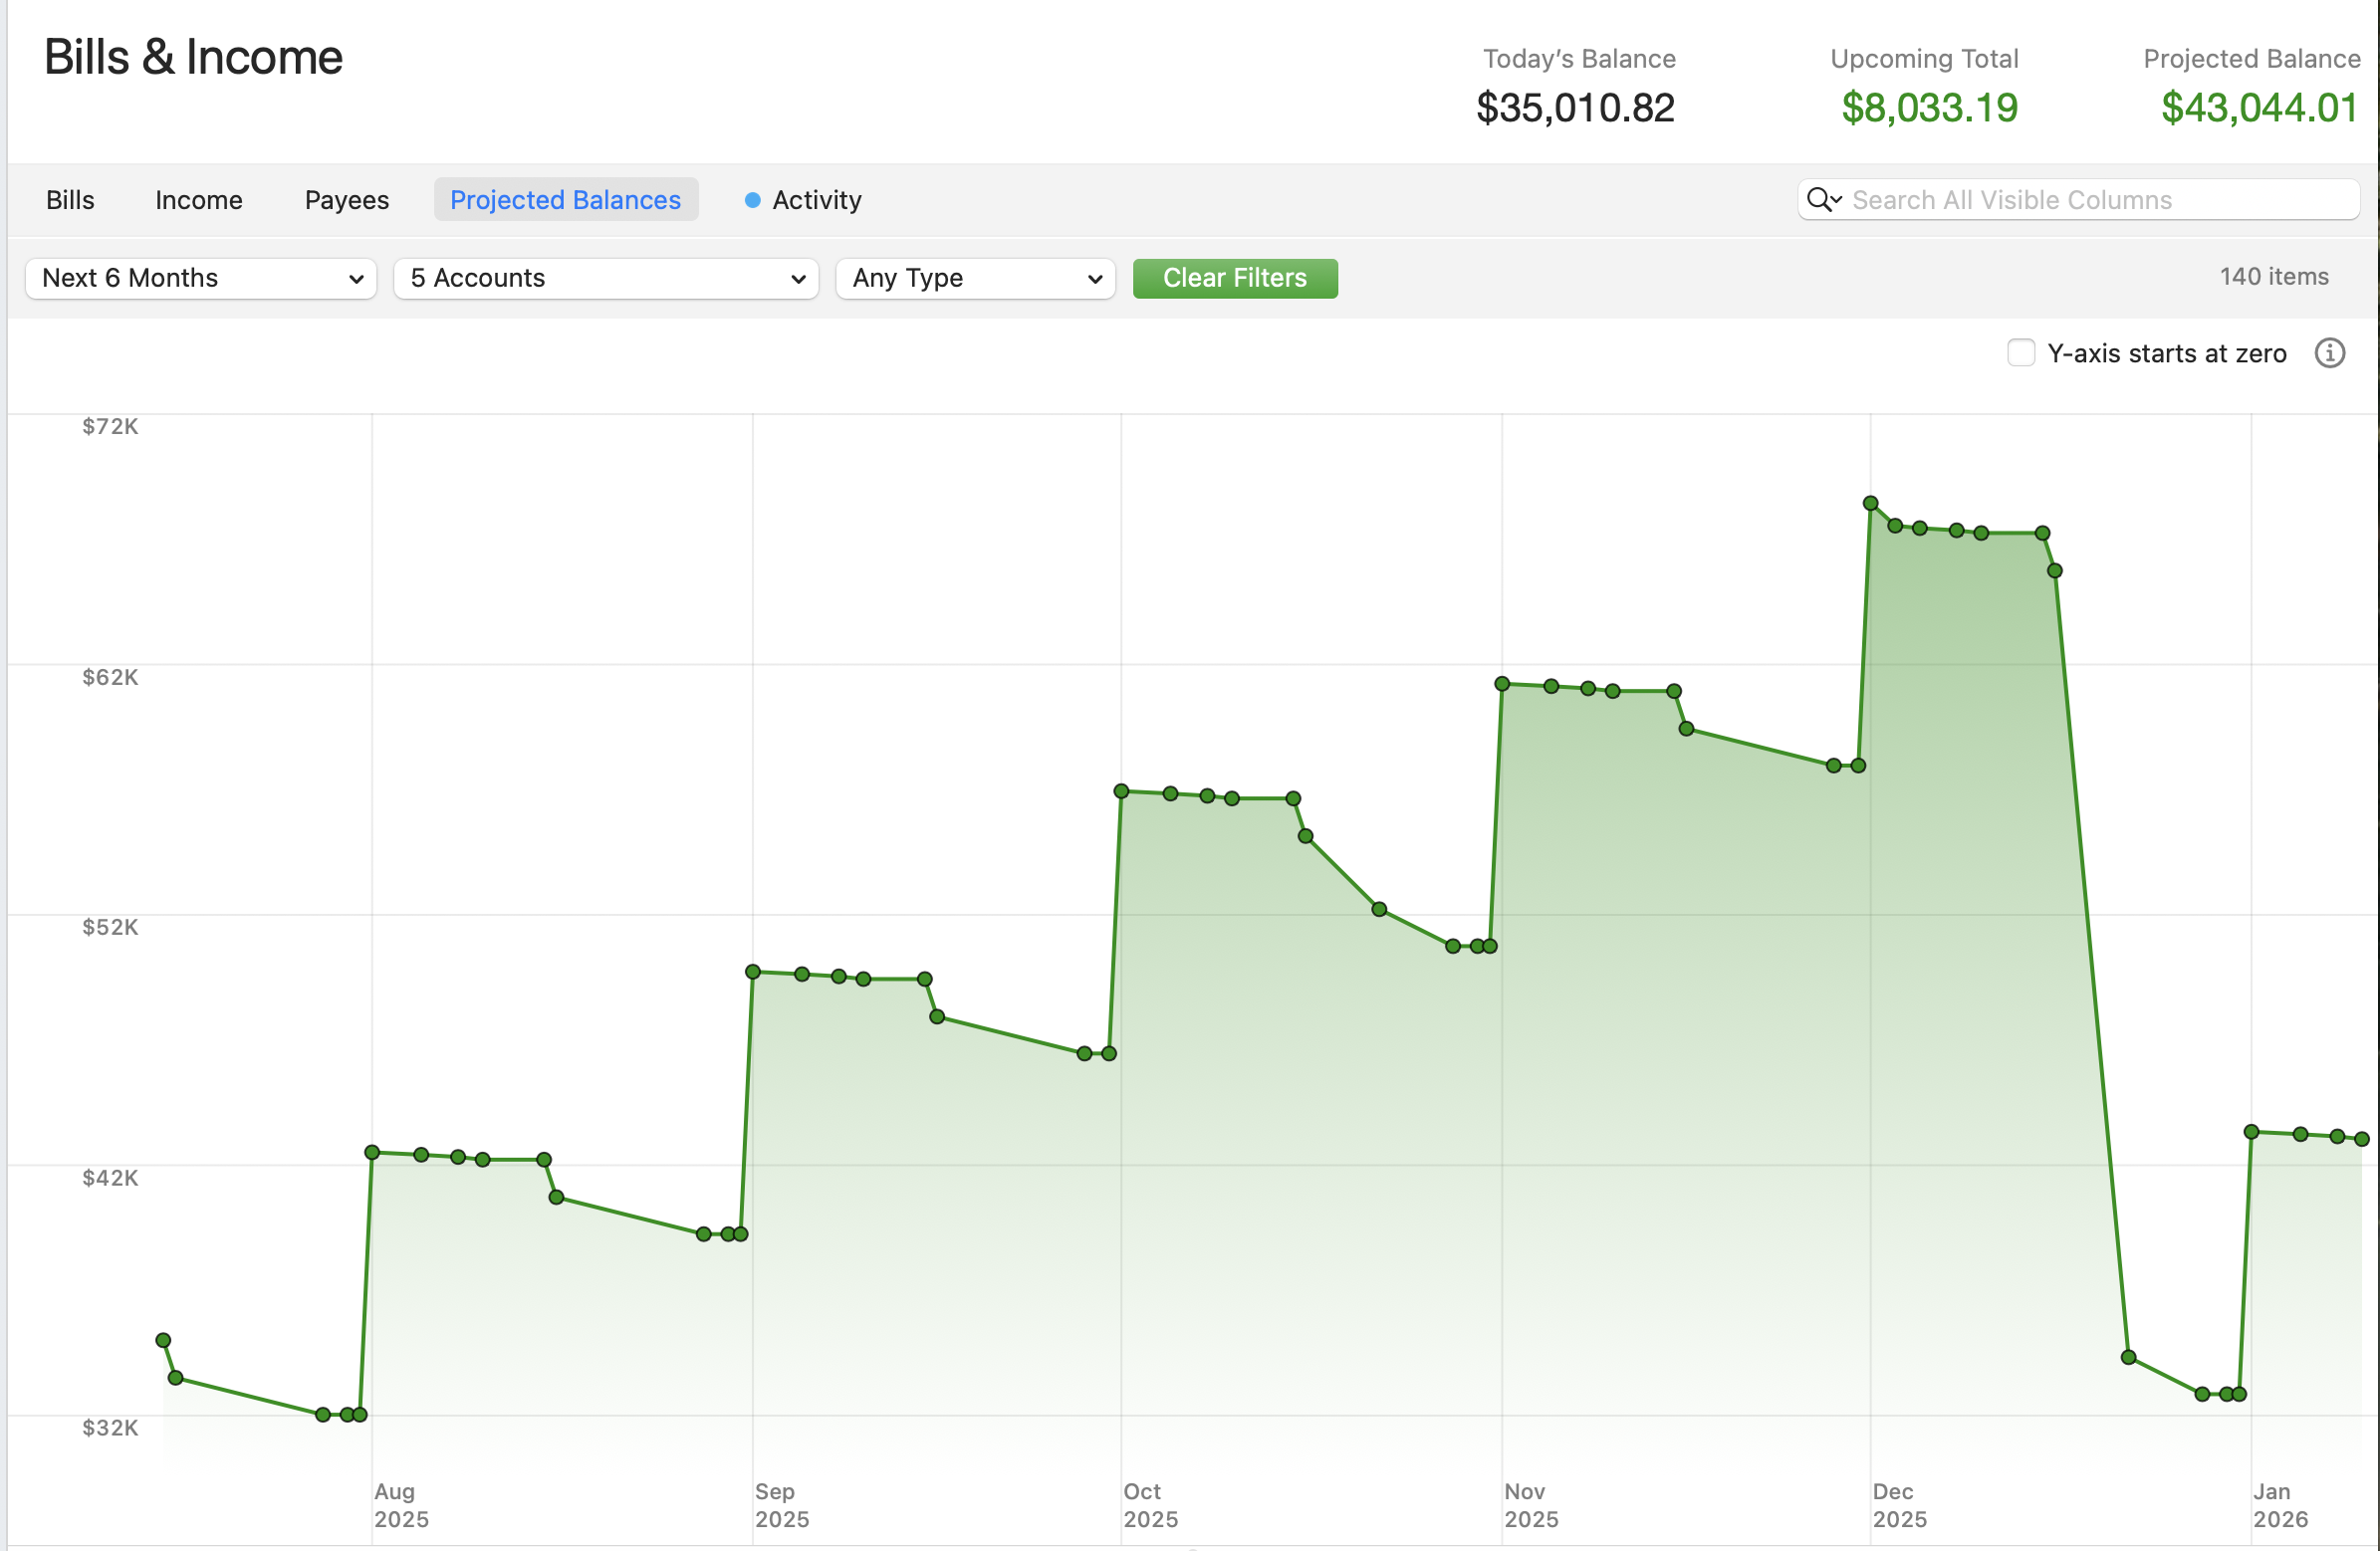The image size is (2380, 1551).
Task: Expand the 5 Accounts dropdown
Action: [x=606, y=278]
